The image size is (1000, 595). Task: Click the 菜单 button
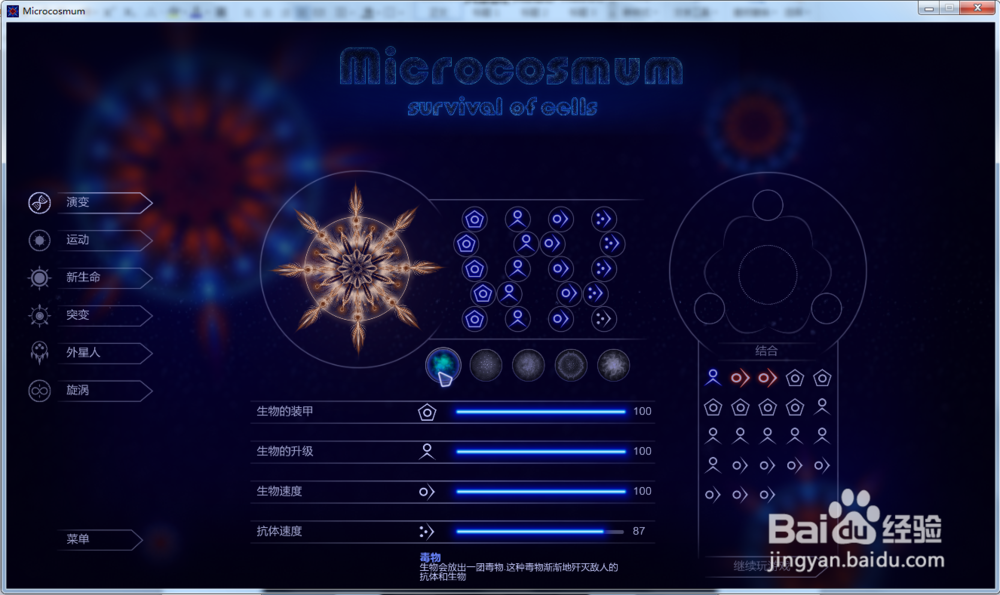click(100, 540)
